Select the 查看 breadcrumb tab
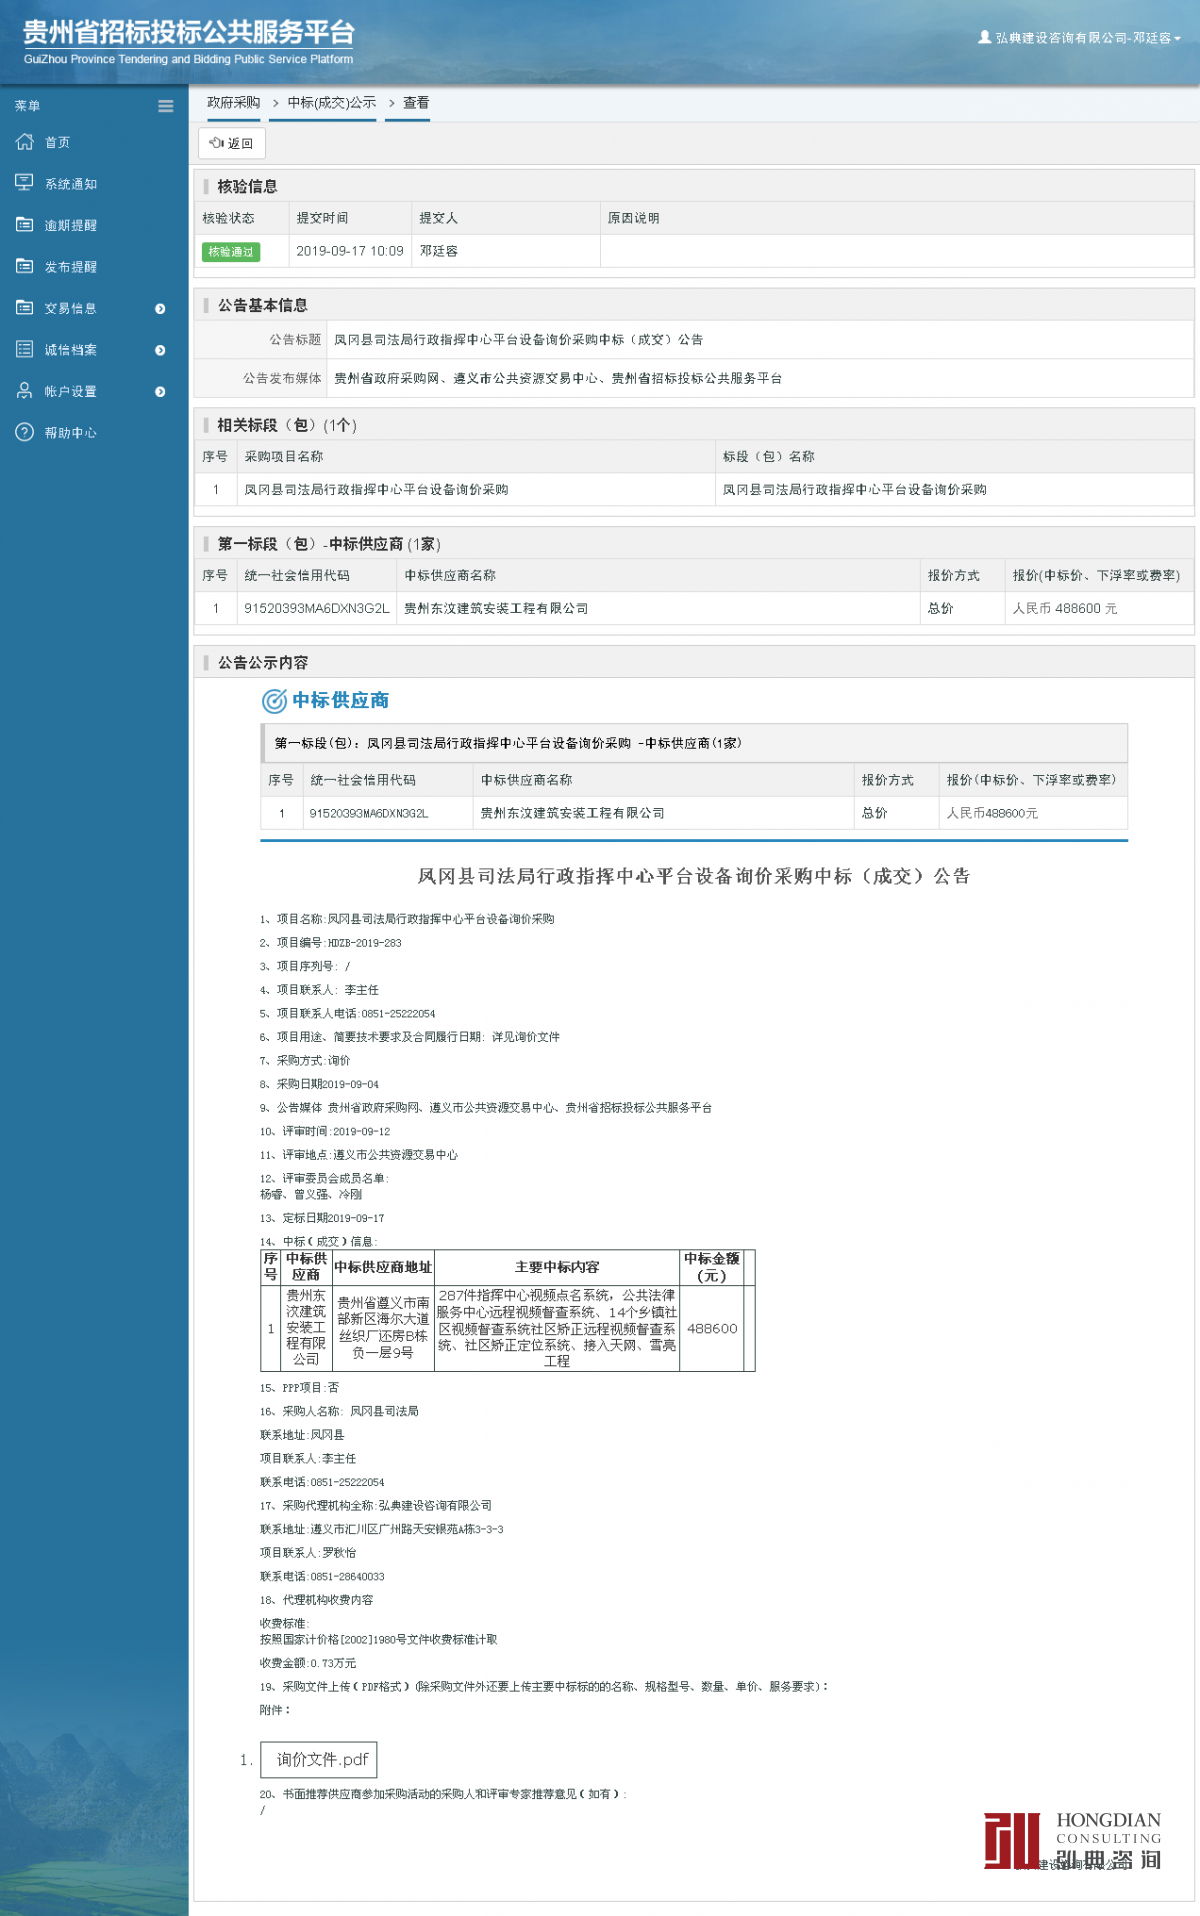 point(416,103)
